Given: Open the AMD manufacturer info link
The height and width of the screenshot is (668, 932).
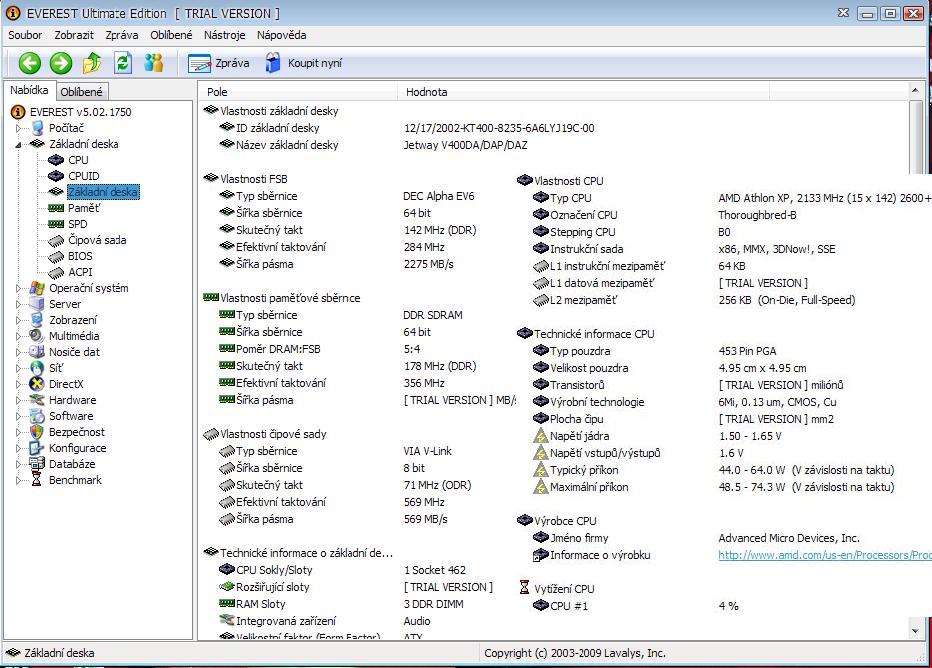Looking at the screenshot, I should (824, 555).
